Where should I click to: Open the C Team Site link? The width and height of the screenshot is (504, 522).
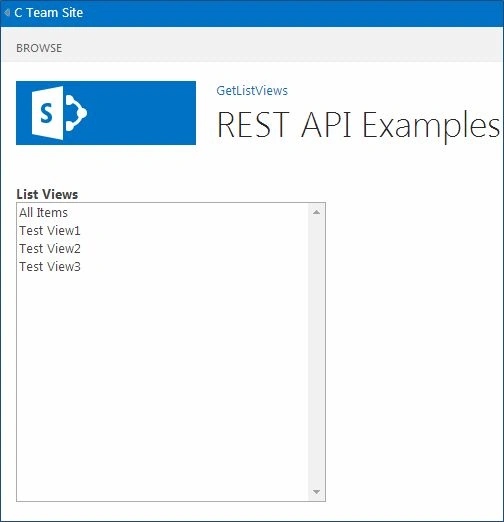48,13
